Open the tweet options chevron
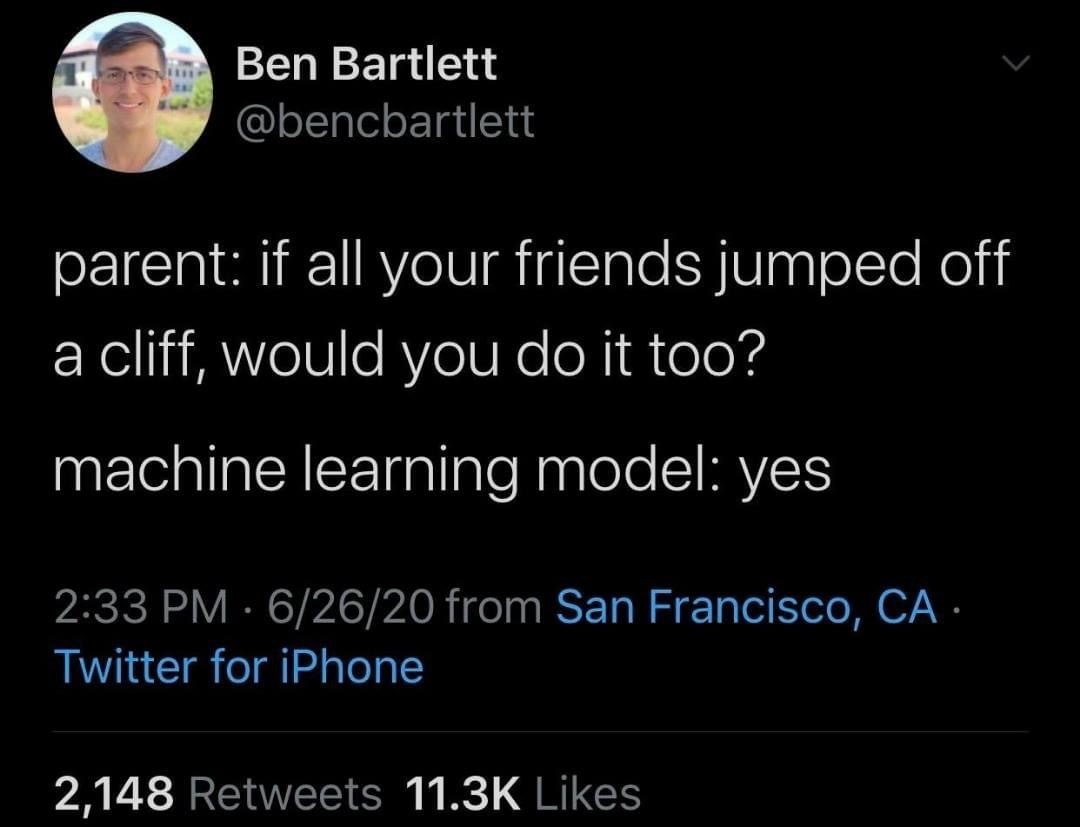Screen dimensions: 1080x827 coord(1015,63)
